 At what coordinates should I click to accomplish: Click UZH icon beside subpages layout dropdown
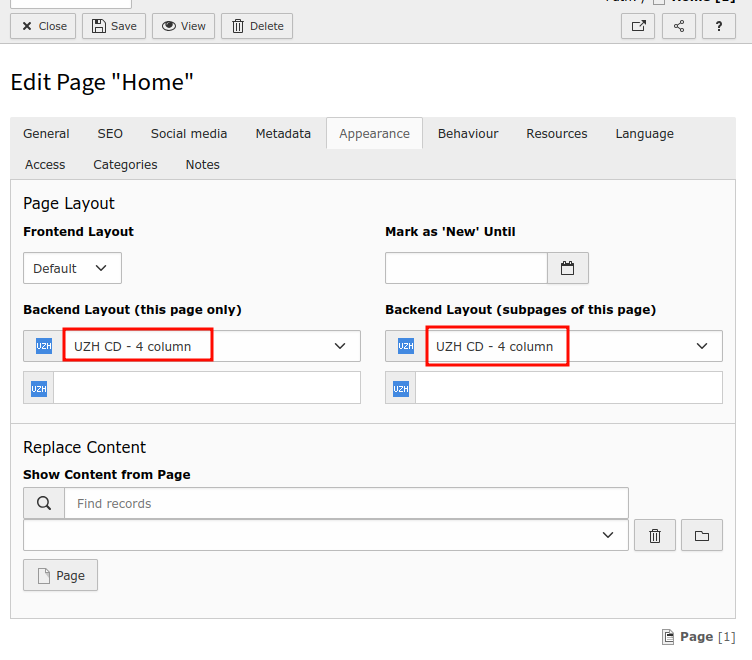tap(406, 346)
